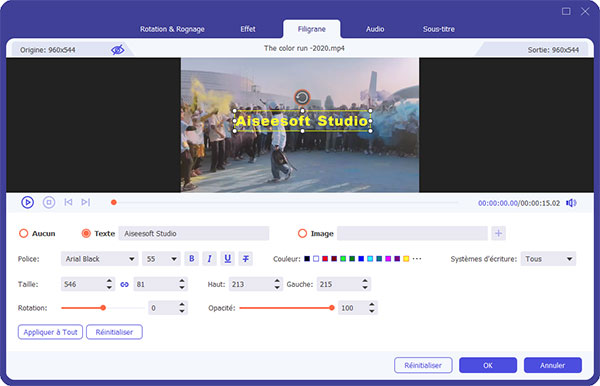Open the Arial Black font dropdown

99,259
